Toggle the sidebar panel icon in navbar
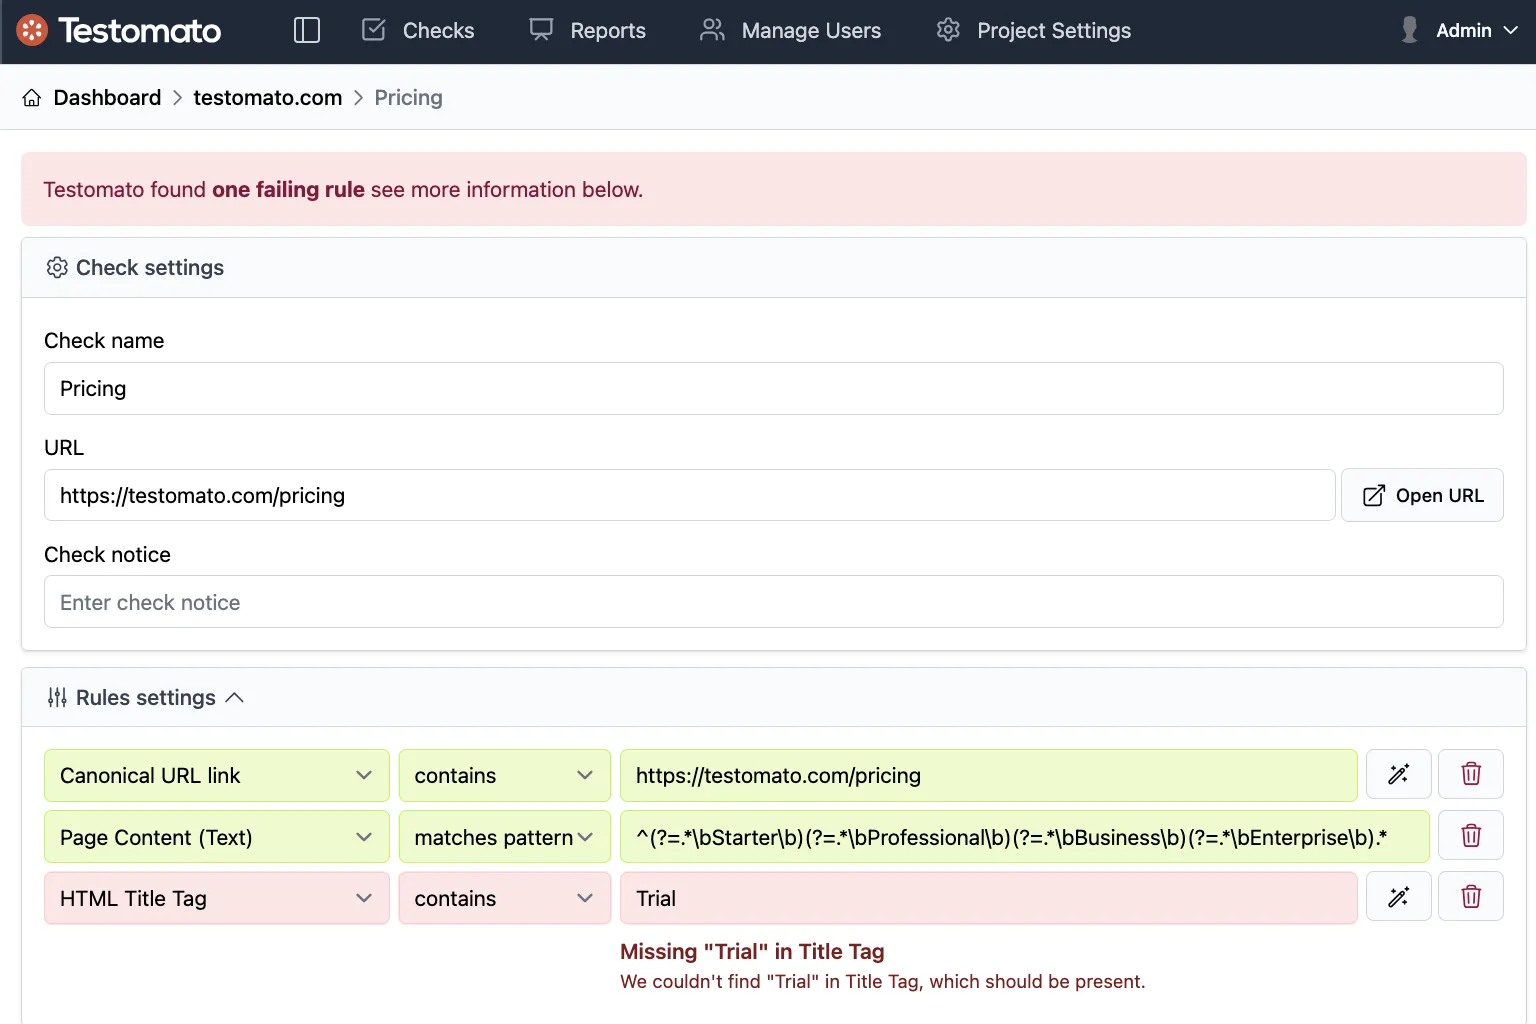This screenshot has height=1024, width=1536. pos(306,30)
